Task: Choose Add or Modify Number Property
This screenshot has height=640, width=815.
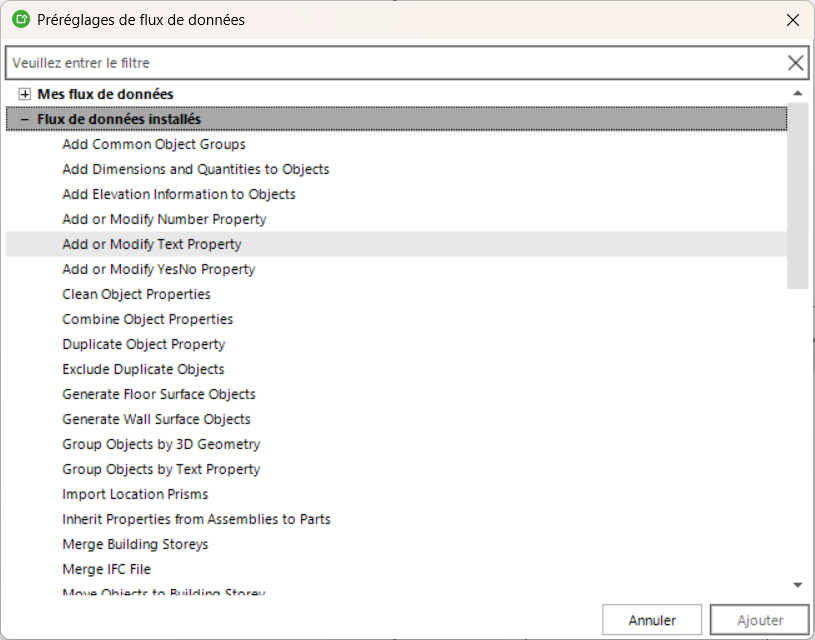Action: [x=164, y=219]
